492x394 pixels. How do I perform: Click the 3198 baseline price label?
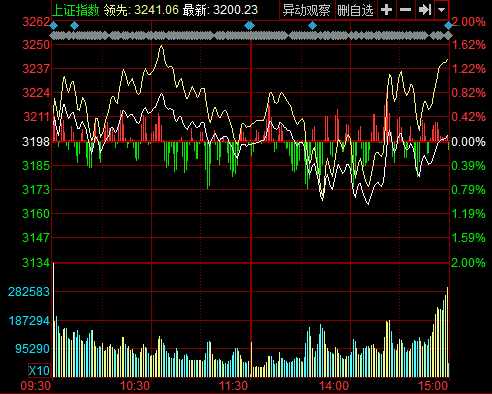click(36, 142)
